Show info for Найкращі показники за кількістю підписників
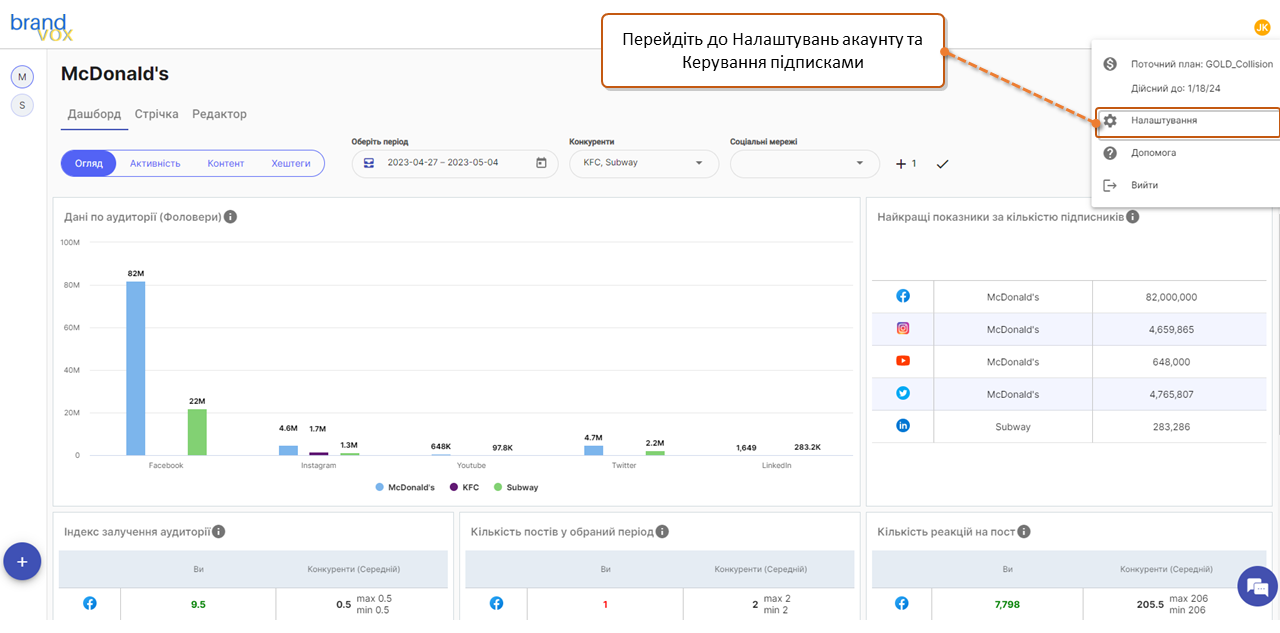 point(1133,217)
